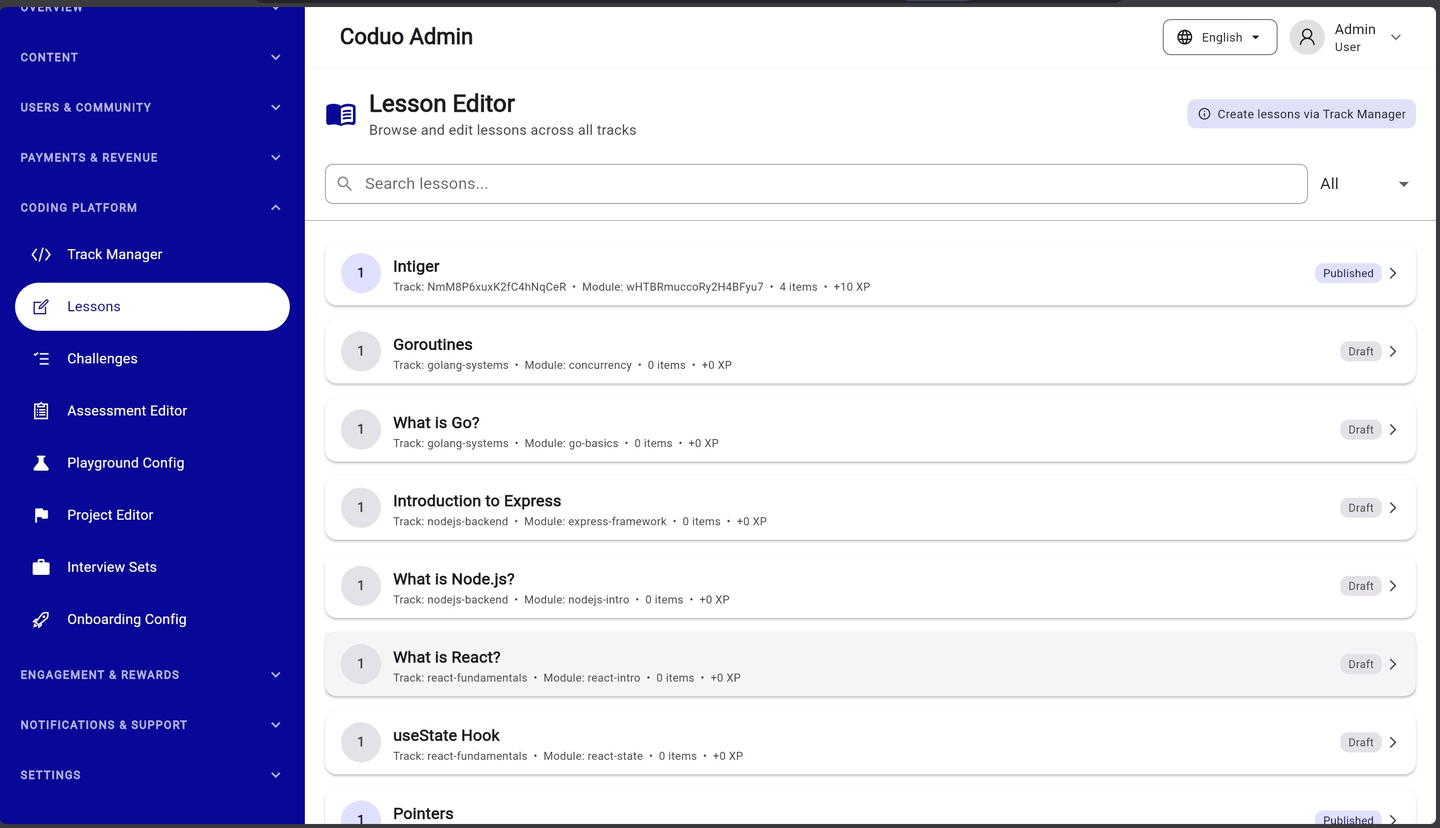This screenshot has width=1440, height=828.
Task: Click the Introduction to Express title
Action: [x=477, y=501]
